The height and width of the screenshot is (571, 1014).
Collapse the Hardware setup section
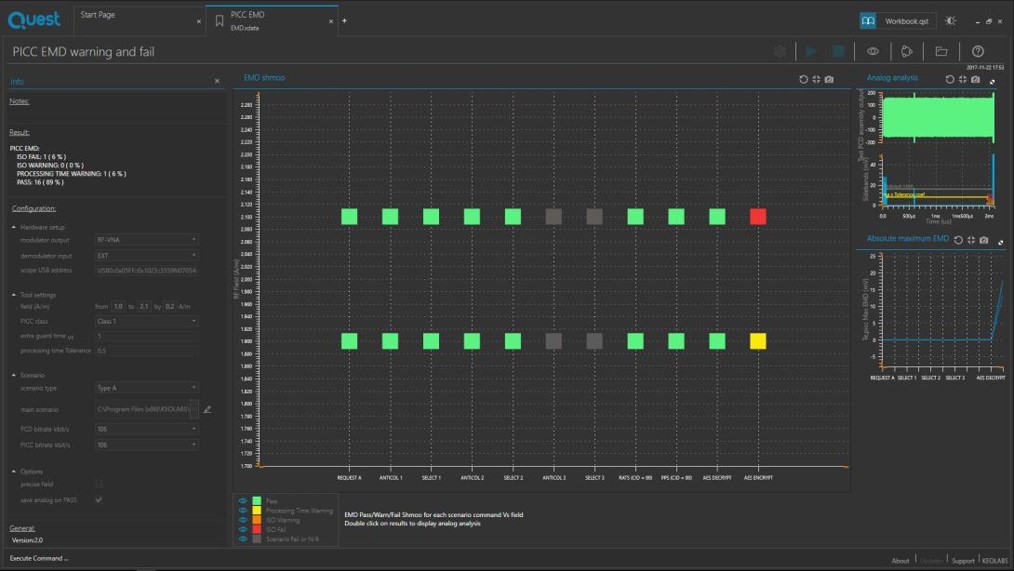tap(14, 227)
